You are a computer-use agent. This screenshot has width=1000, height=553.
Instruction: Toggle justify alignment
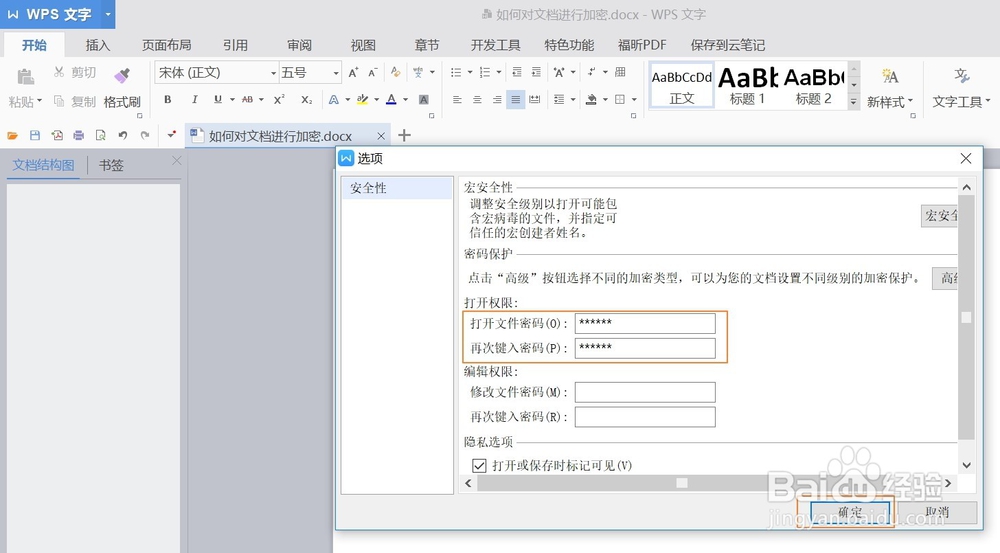coord(516,100)
